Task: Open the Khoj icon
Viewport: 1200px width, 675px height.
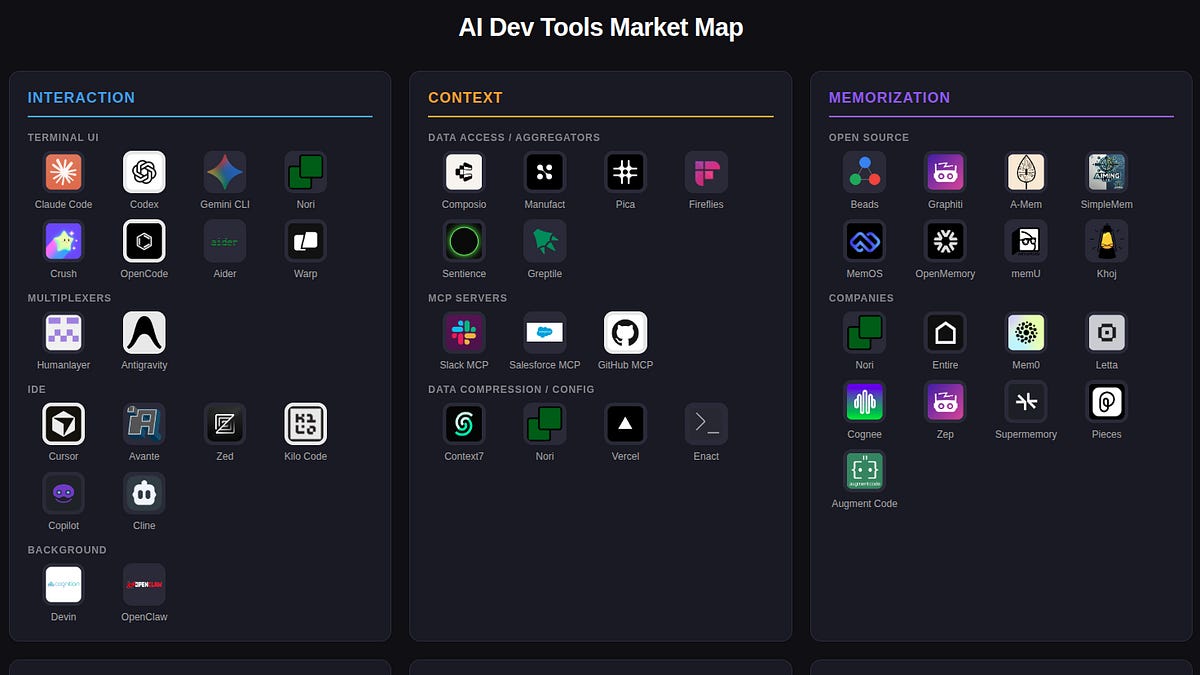Action: coord(1106,241)
